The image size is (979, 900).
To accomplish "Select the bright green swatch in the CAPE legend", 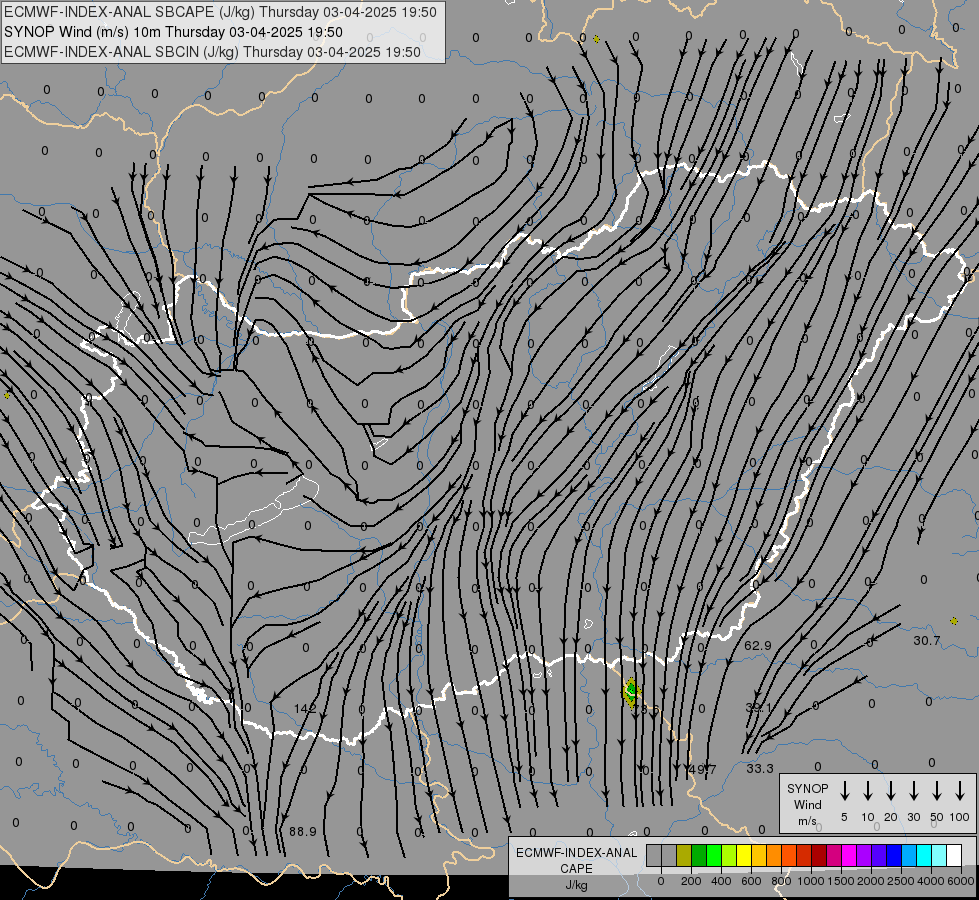I will (x=714, y=856).
